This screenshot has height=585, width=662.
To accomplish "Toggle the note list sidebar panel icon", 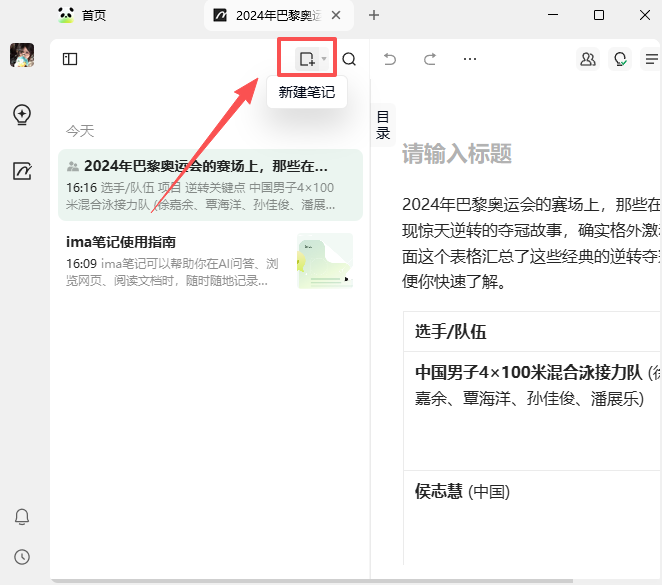I will click(x=70, y=59).
